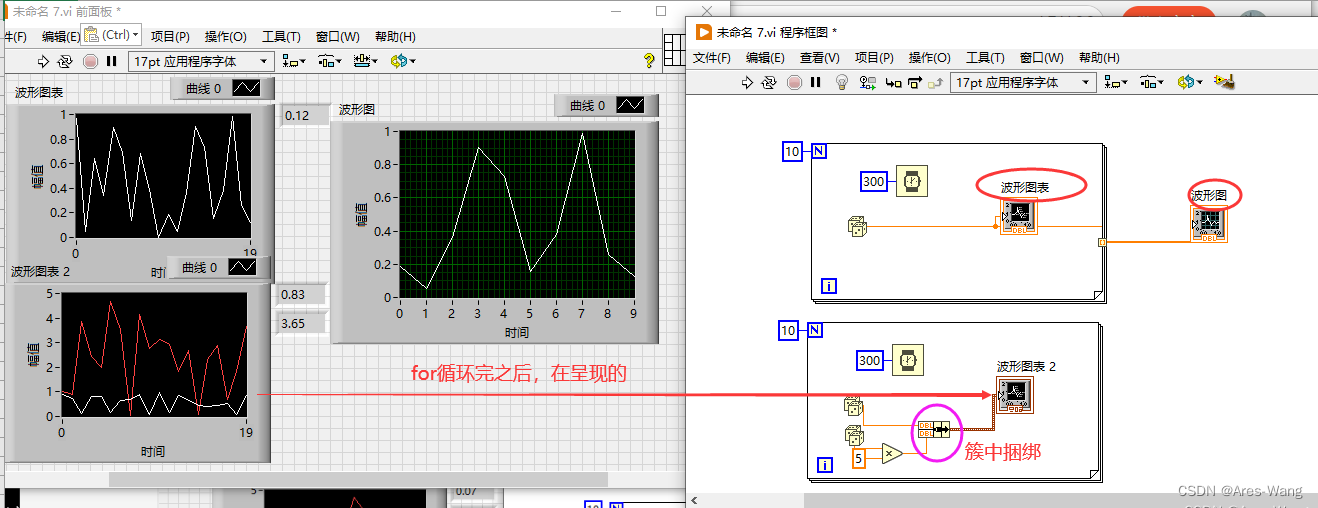Click upper loop count constant 10
Image resolution: width=1318 pixels, height=508 pixels.
[793, 151]
